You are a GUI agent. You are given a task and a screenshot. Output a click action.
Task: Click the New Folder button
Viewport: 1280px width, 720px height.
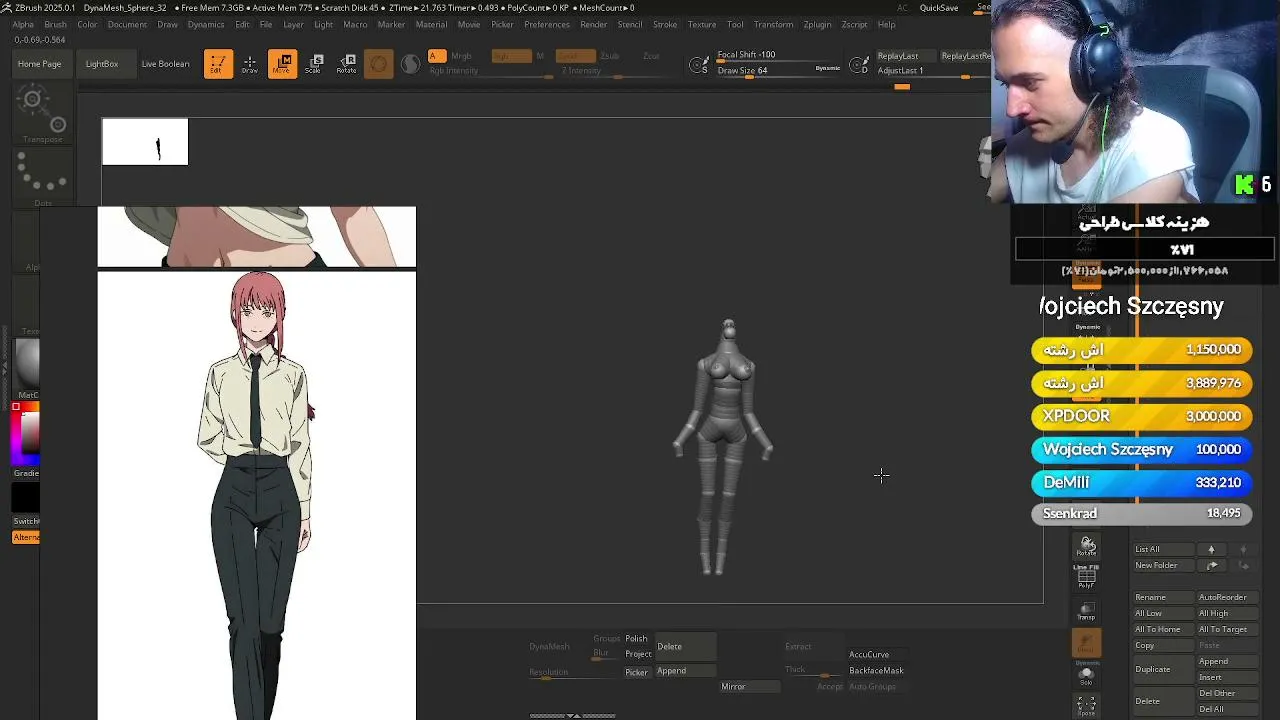click(x=1163, y=565)
